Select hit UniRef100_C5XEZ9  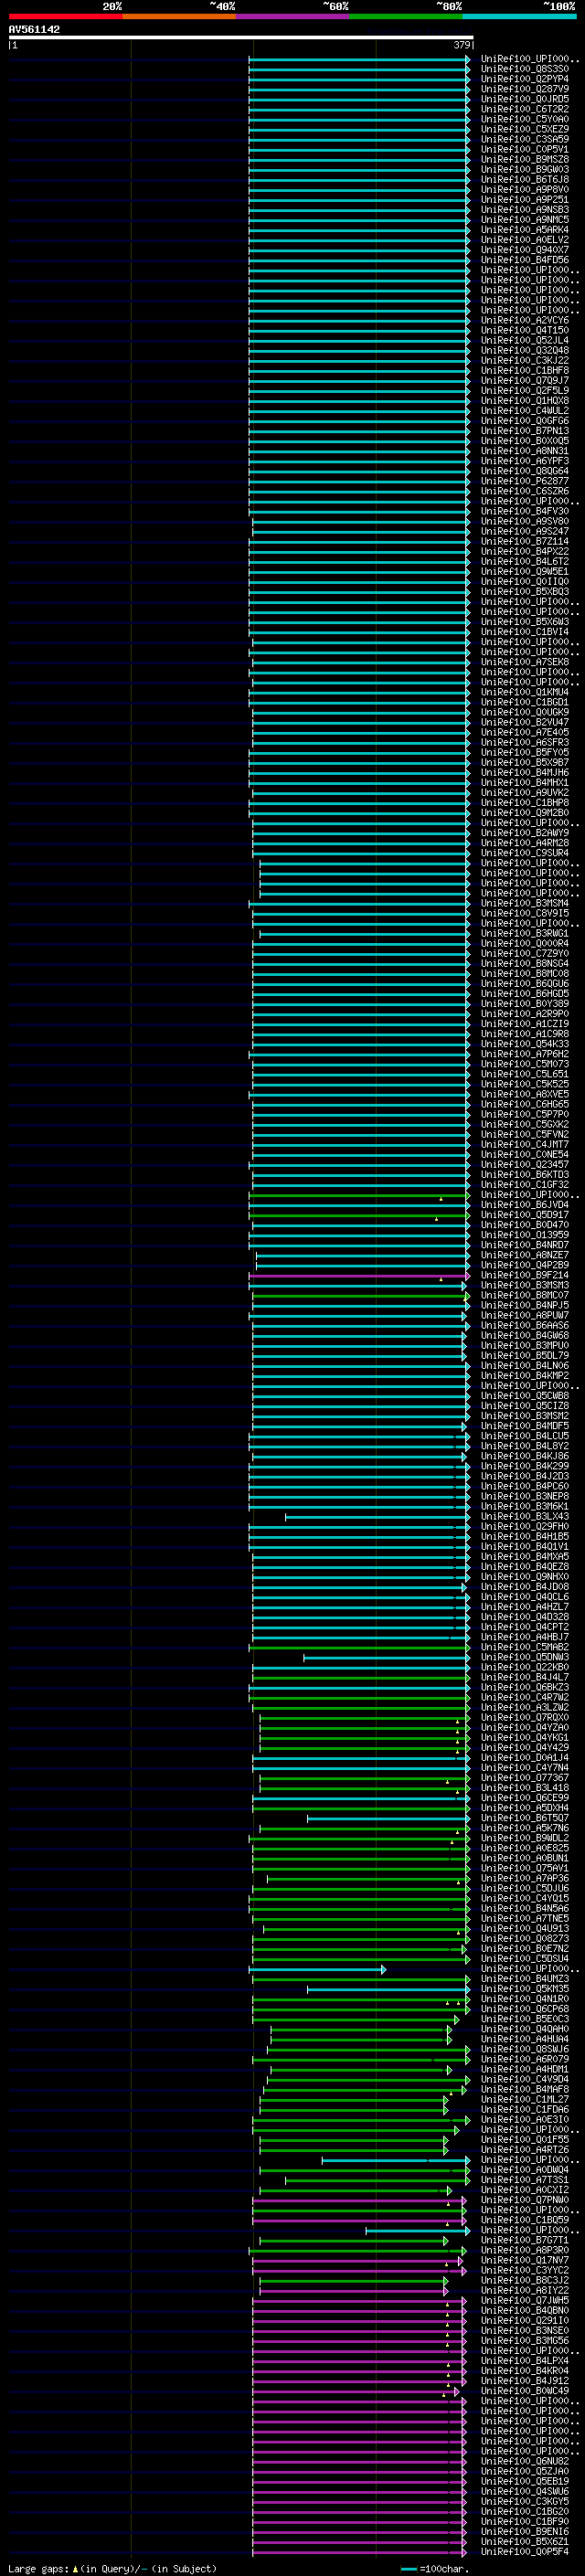pyautogui.click(x=524, y=129)
